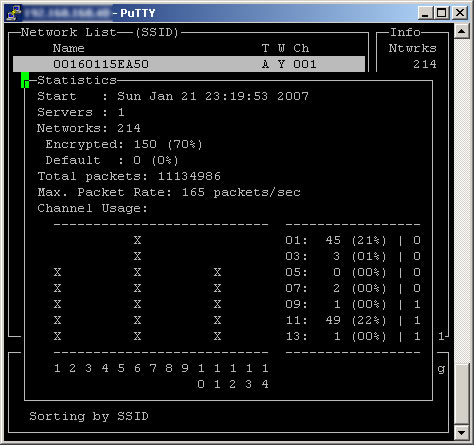This screenshot has height=445, width=474.
Task: Click the 'Max. Packet Rate: 165 packets/sec' line
Action: tap(169, 192)
